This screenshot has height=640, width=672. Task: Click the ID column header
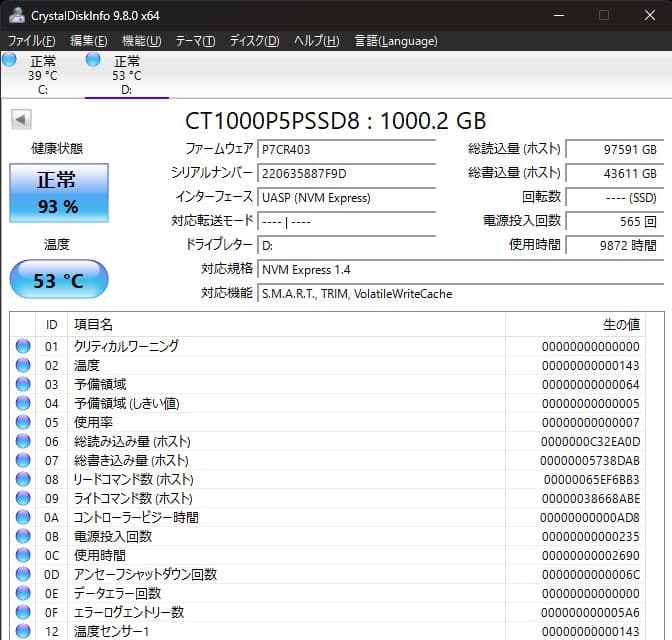51,325
